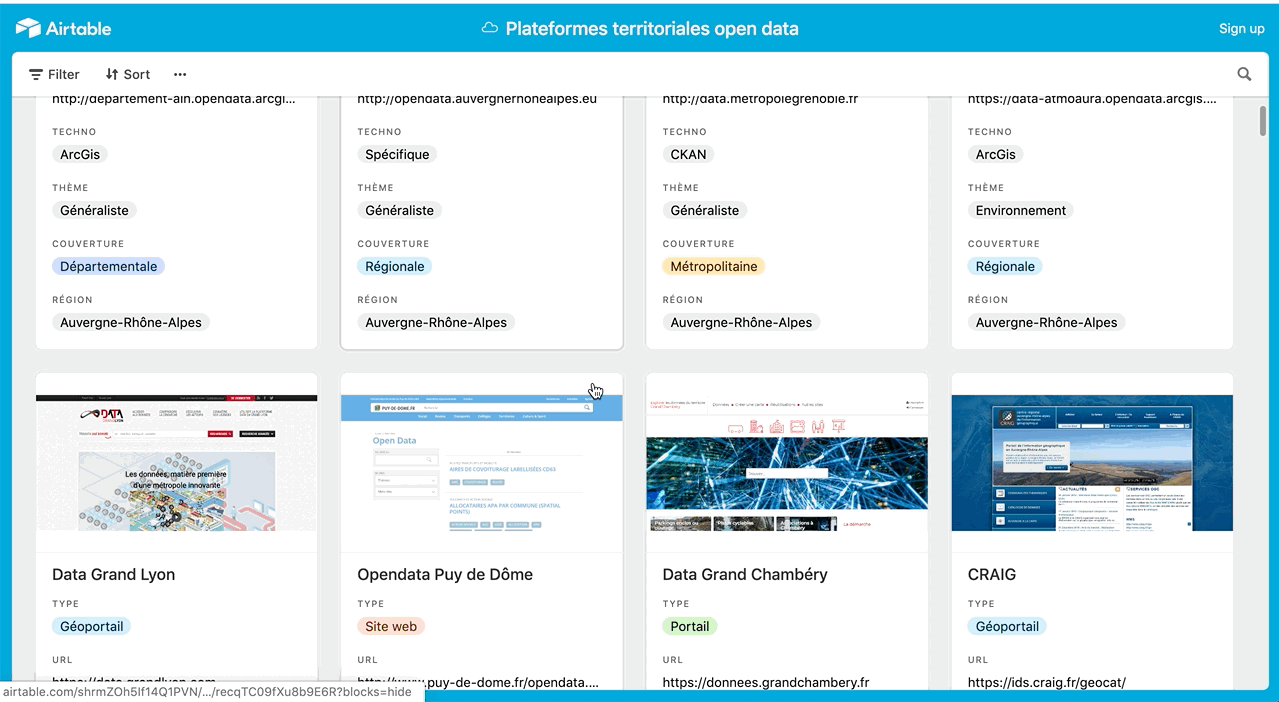The width and height of the screenshot is (1279, 702).
Task: Click the Sign up link
Action: coord(1241,28)
